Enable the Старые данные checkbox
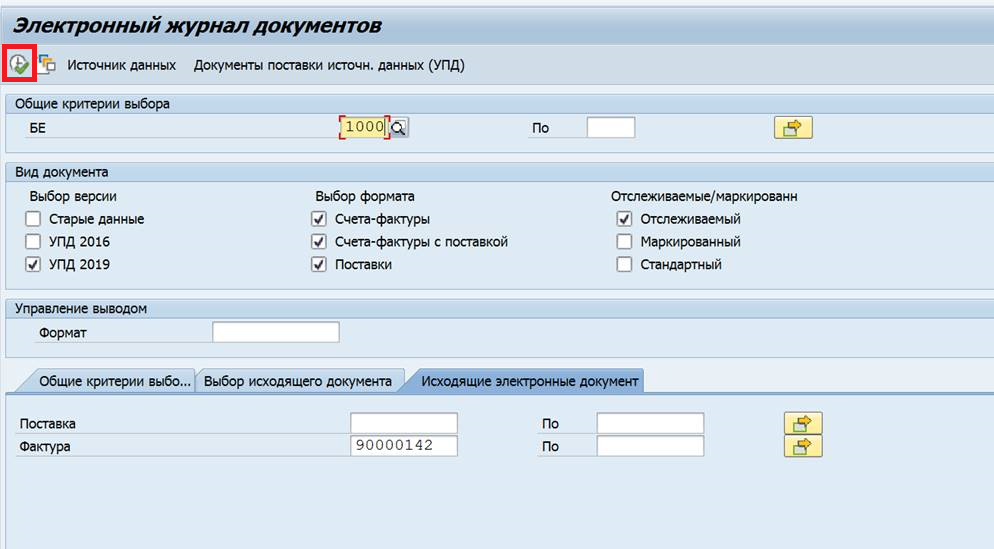The image size is (994, 549). coord(34,219)
